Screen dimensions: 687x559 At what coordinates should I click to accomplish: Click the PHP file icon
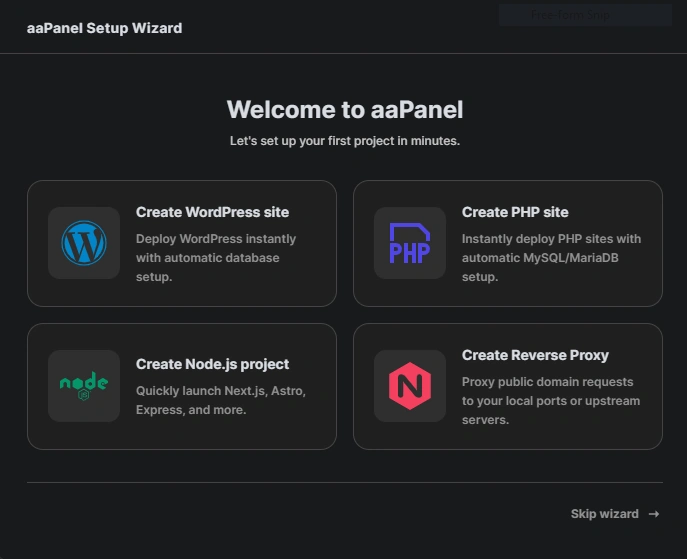coord(410,243)
